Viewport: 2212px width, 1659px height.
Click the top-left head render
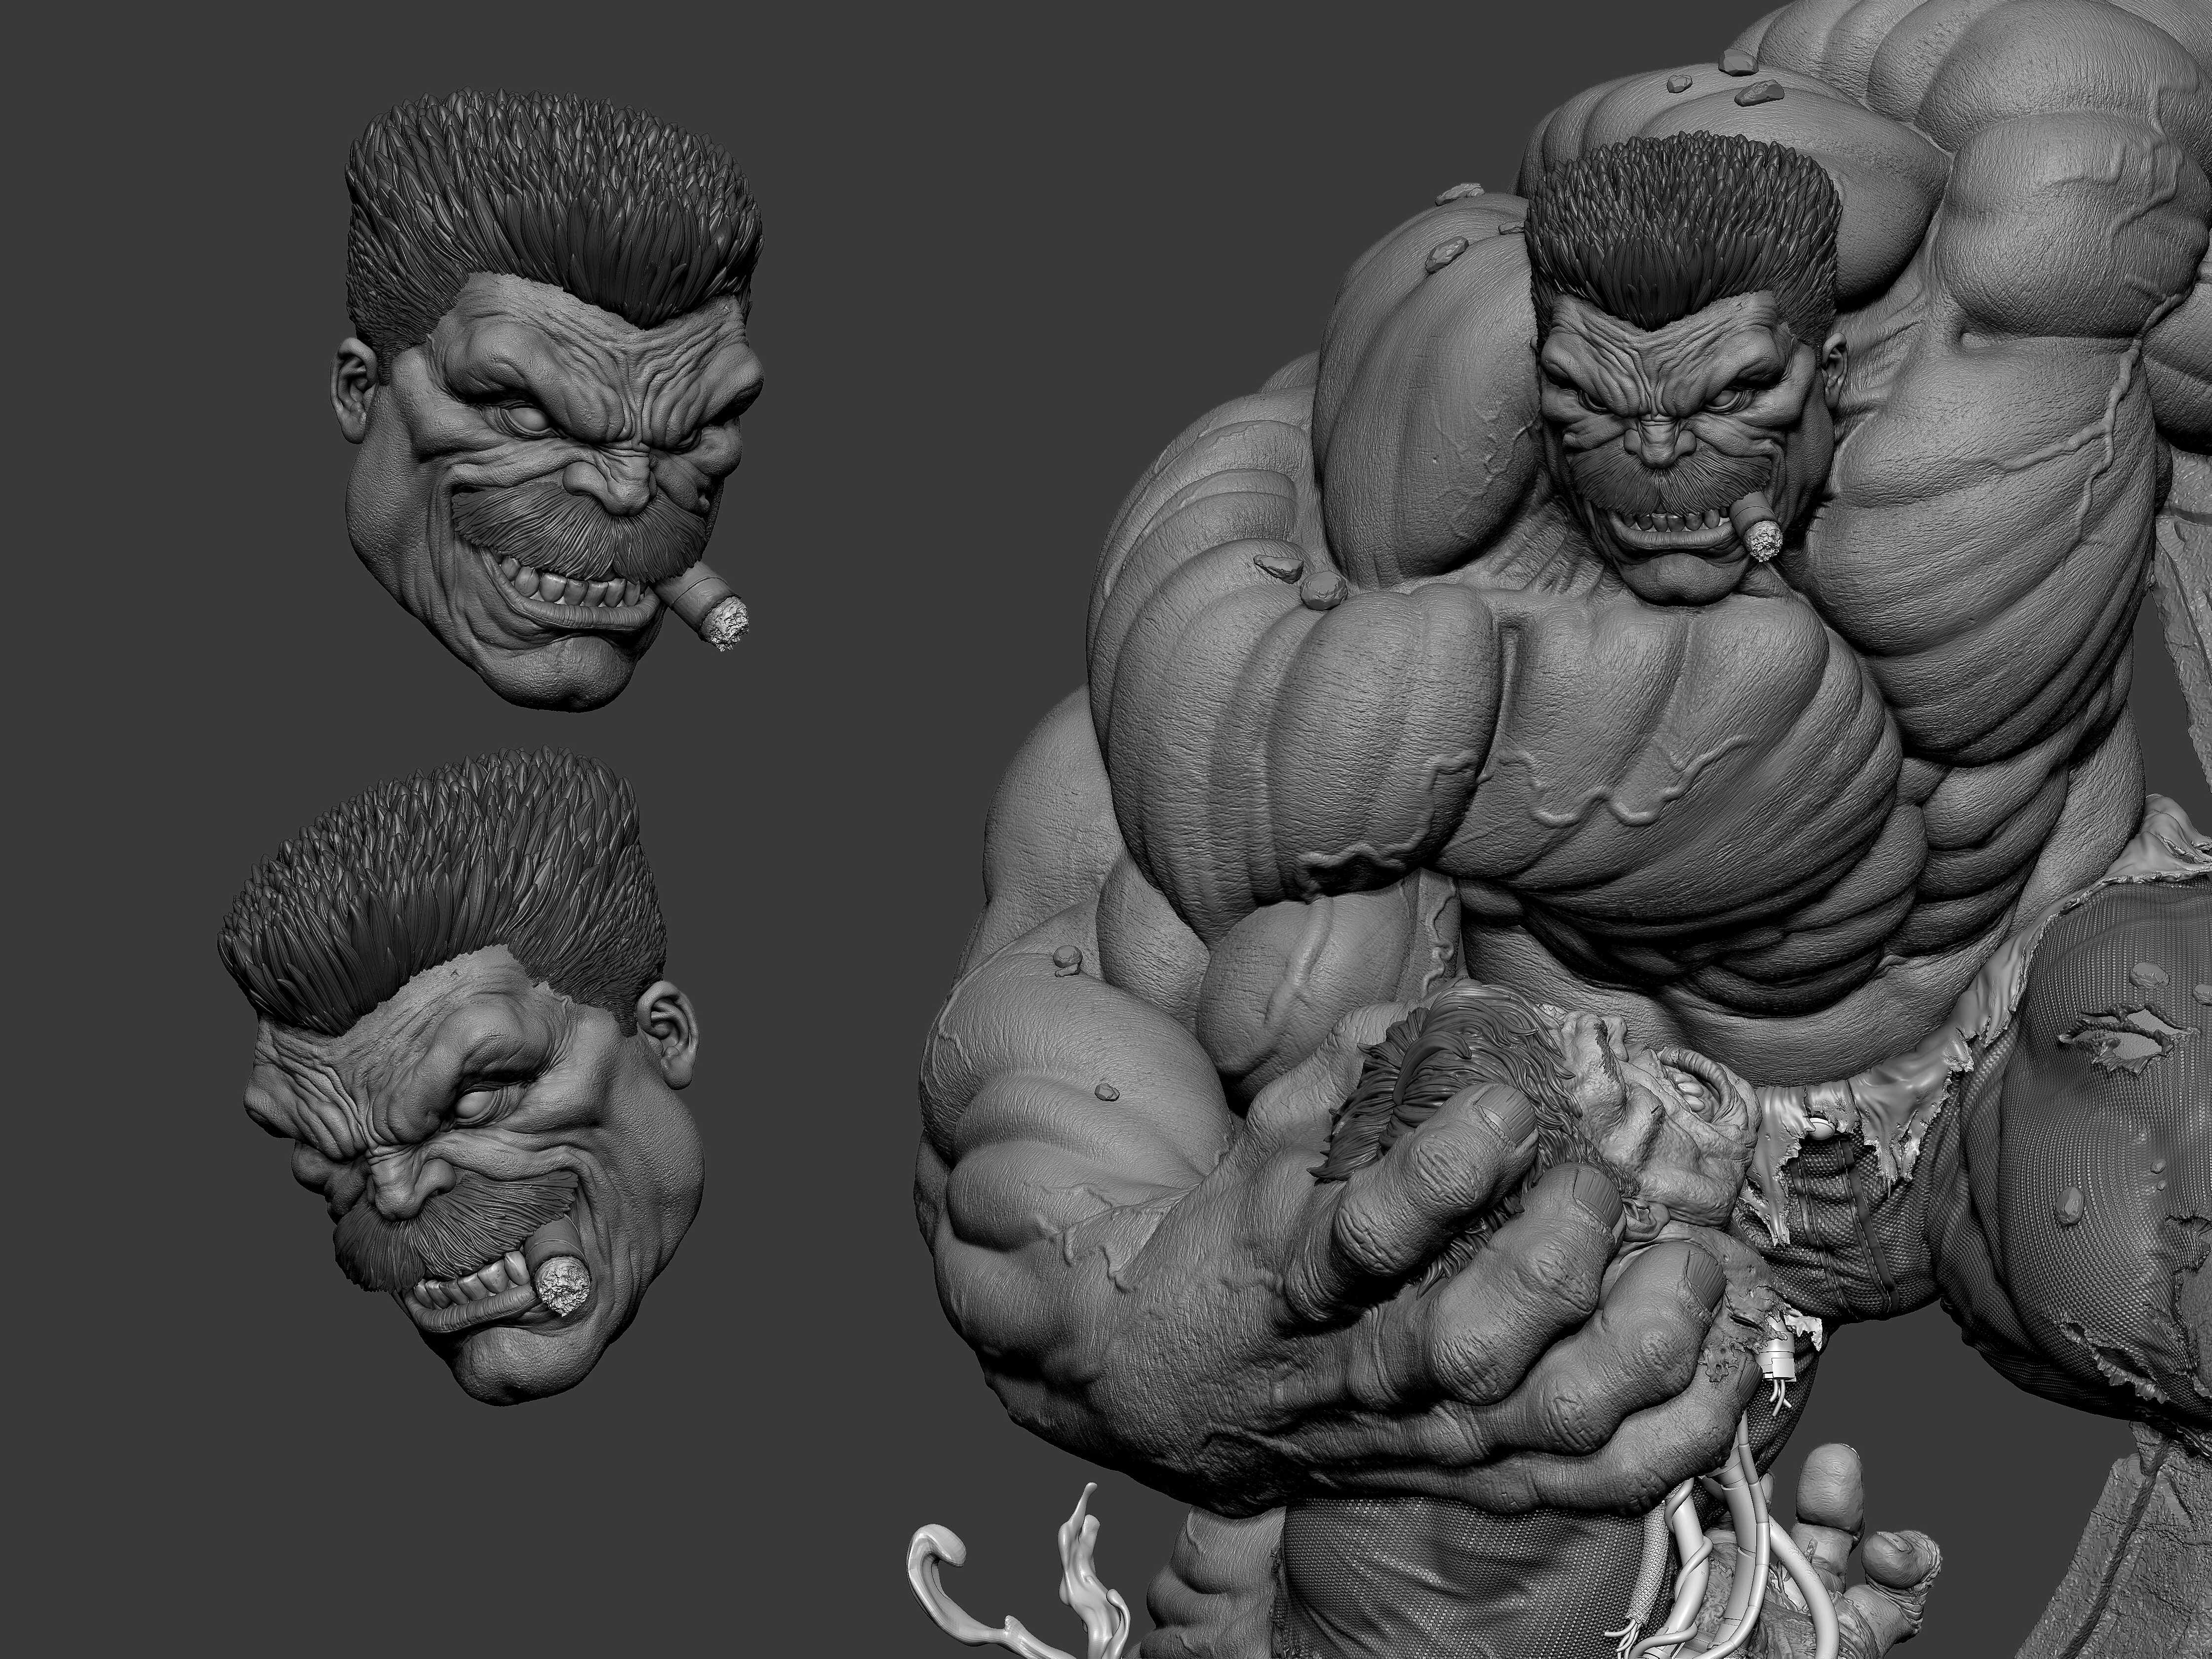[x=560, y=420]
